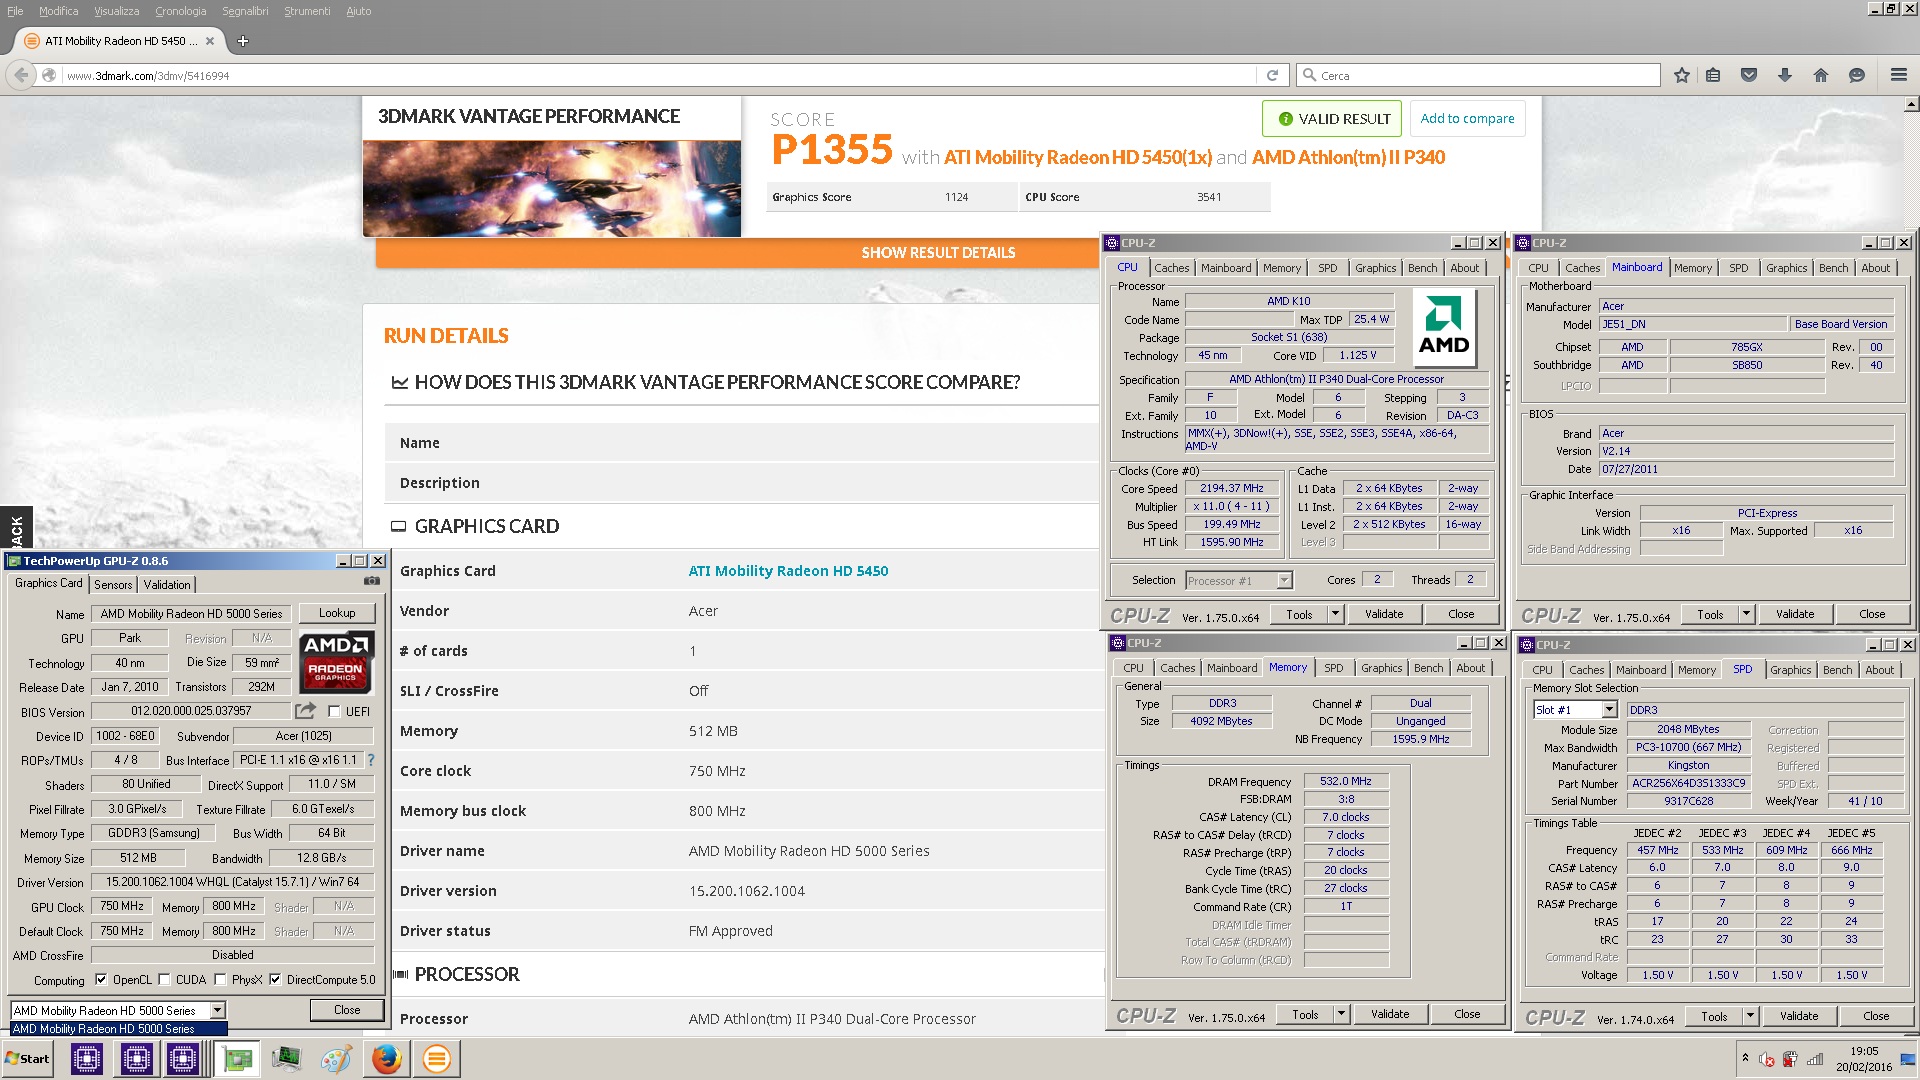Toggle the DirectCompute 5.0 checkbox
This screenshot has width=1920, height=1080.
(275, 980)
